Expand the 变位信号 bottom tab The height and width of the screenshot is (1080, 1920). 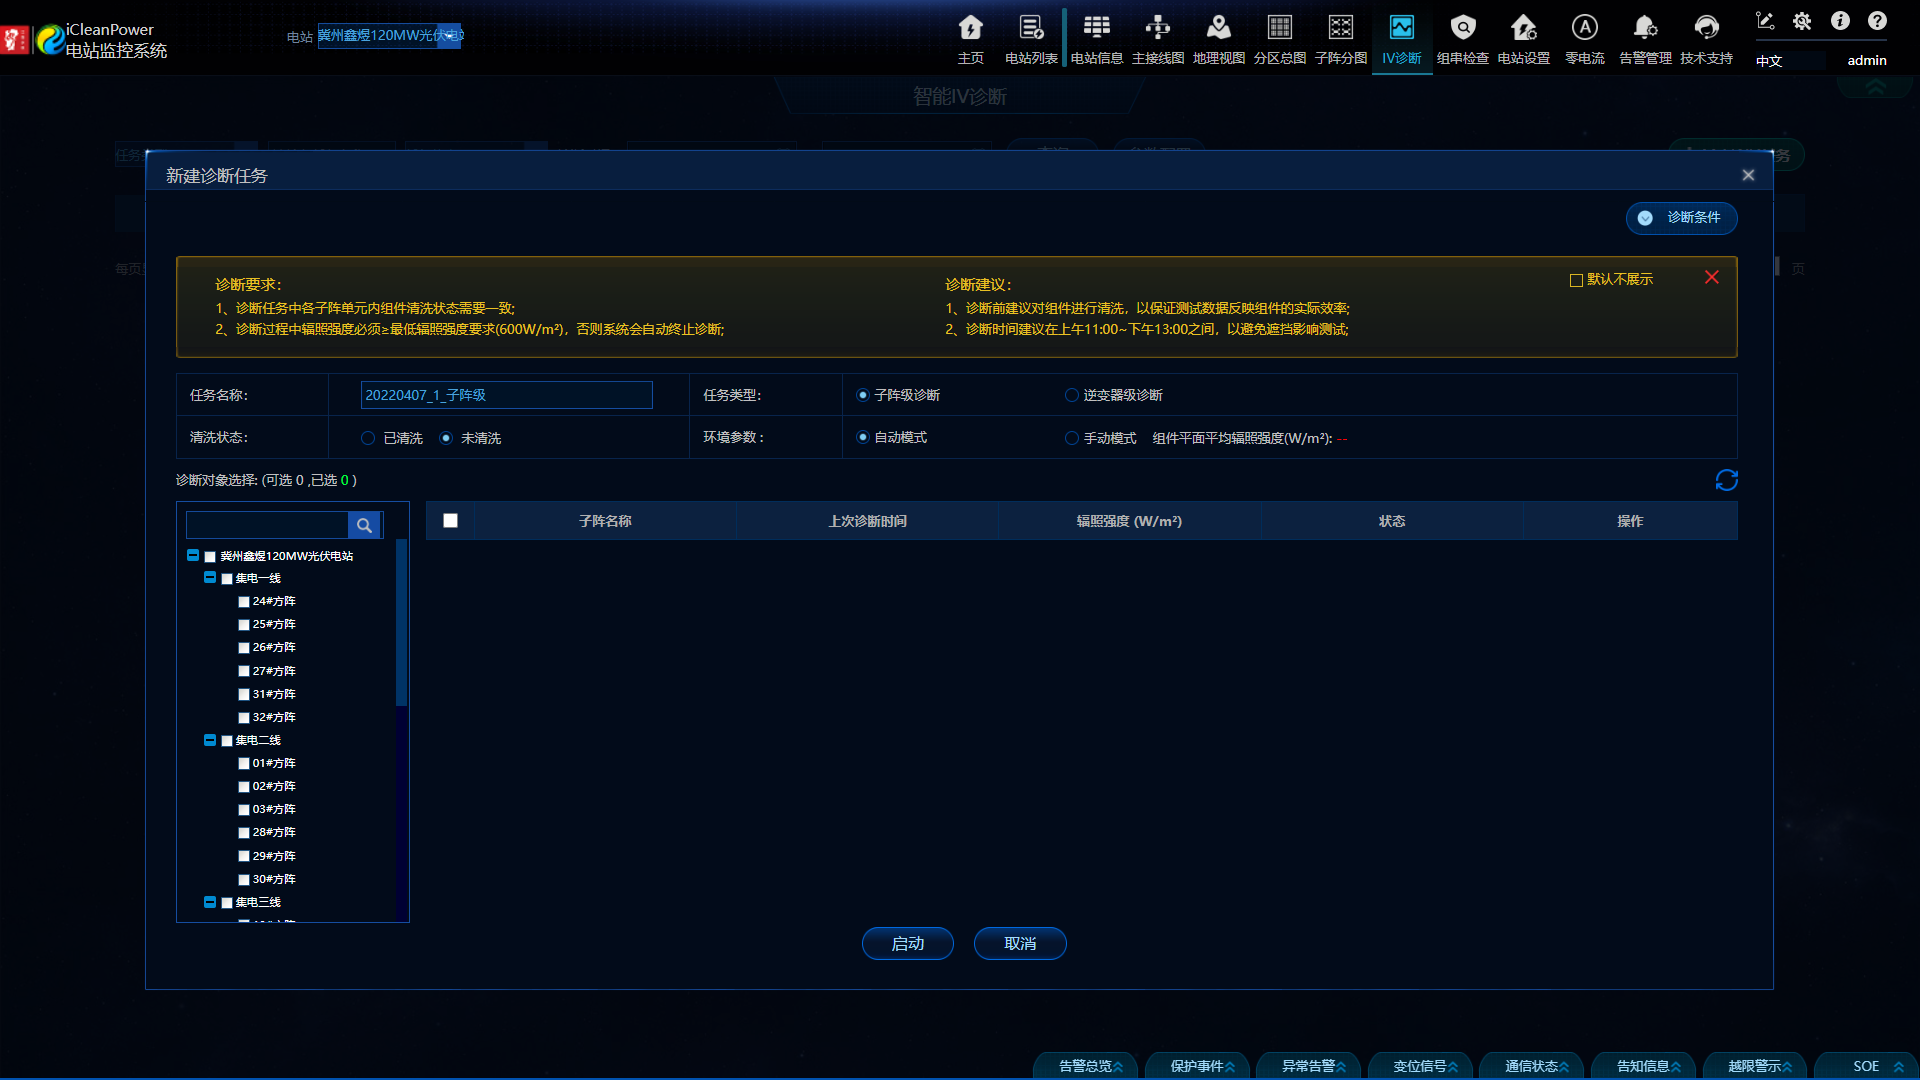(1422, 1066)
